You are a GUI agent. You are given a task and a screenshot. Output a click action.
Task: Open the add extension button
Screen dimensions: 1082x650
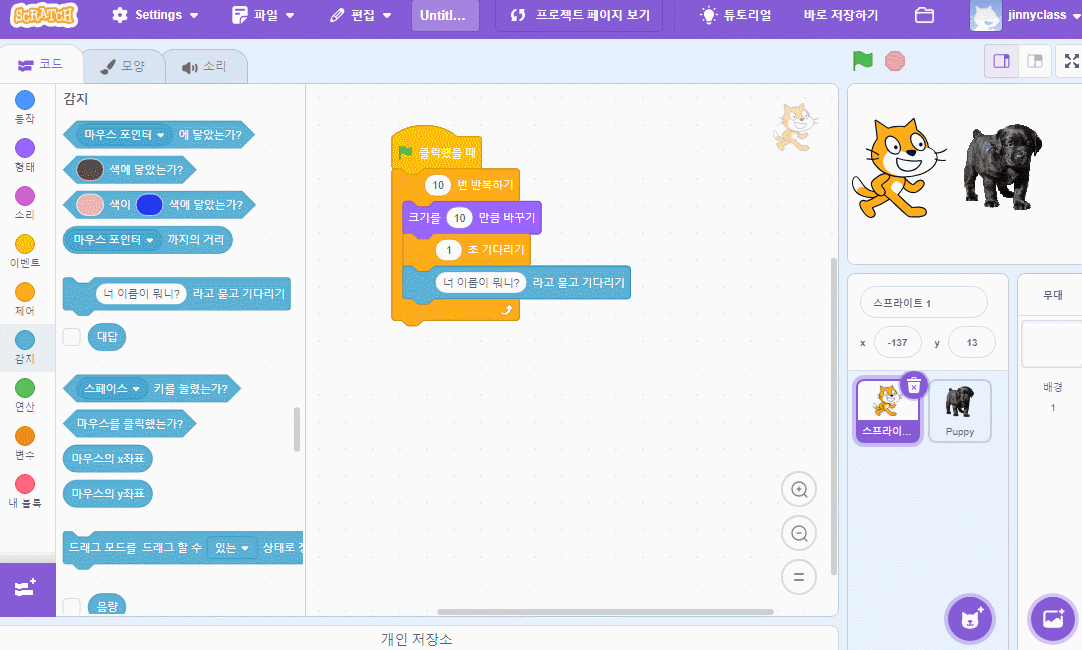pos(26,589)
